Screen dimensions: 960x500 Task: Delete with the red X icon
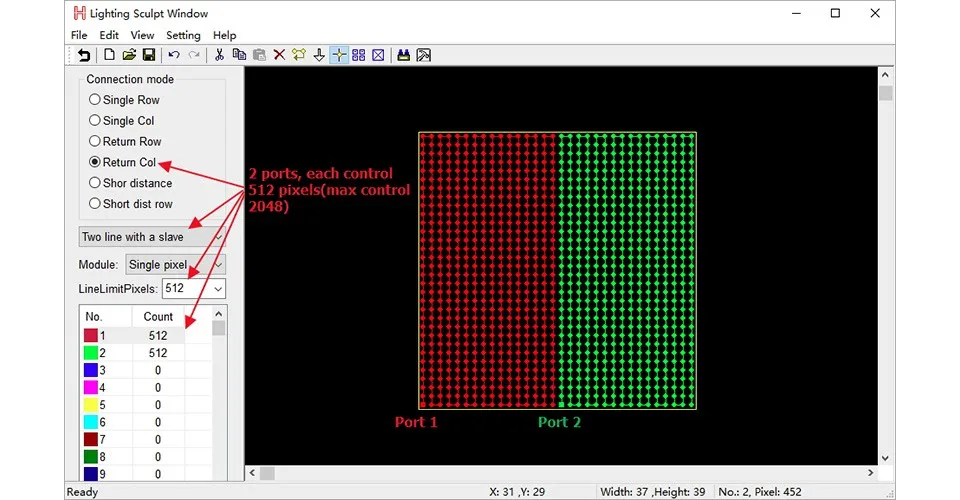click(279, 55)
